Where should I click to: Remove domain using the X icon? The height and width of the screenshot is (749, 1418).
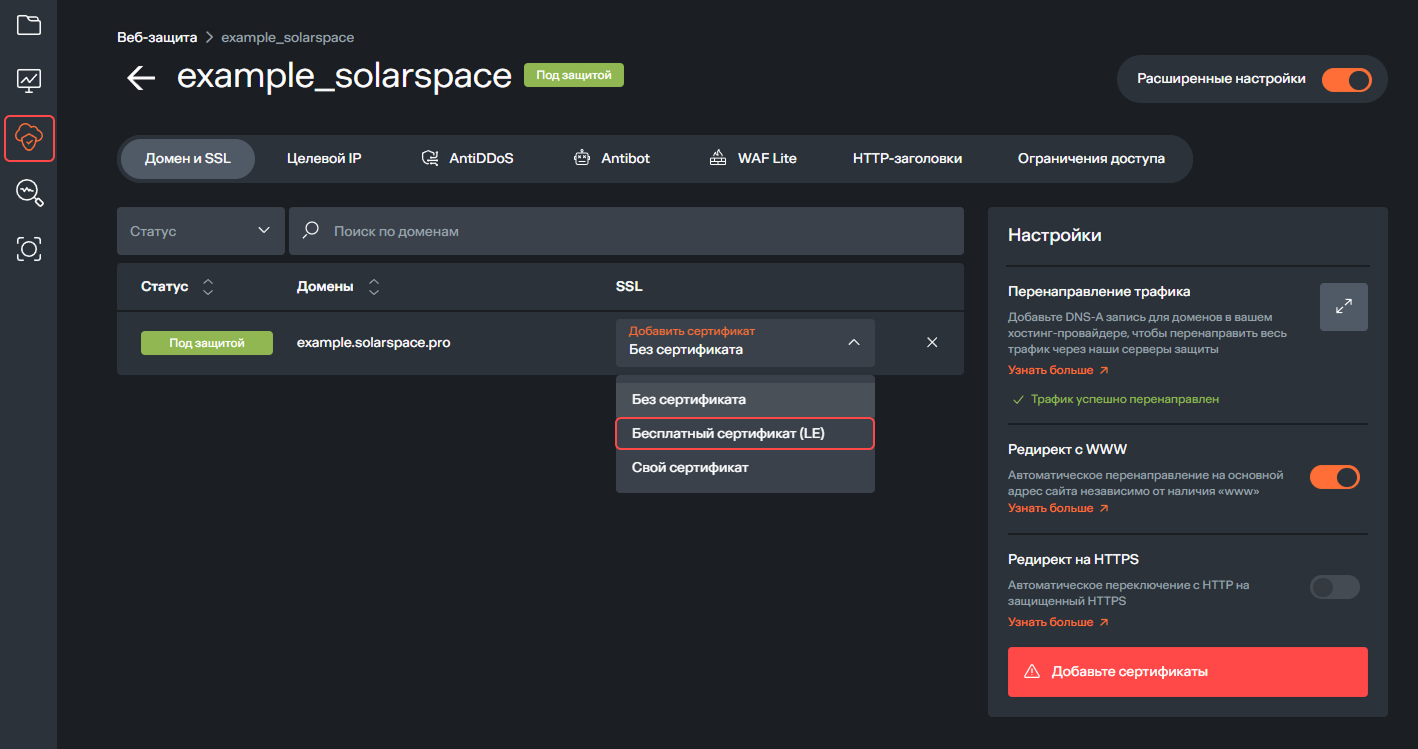(932, 343)
